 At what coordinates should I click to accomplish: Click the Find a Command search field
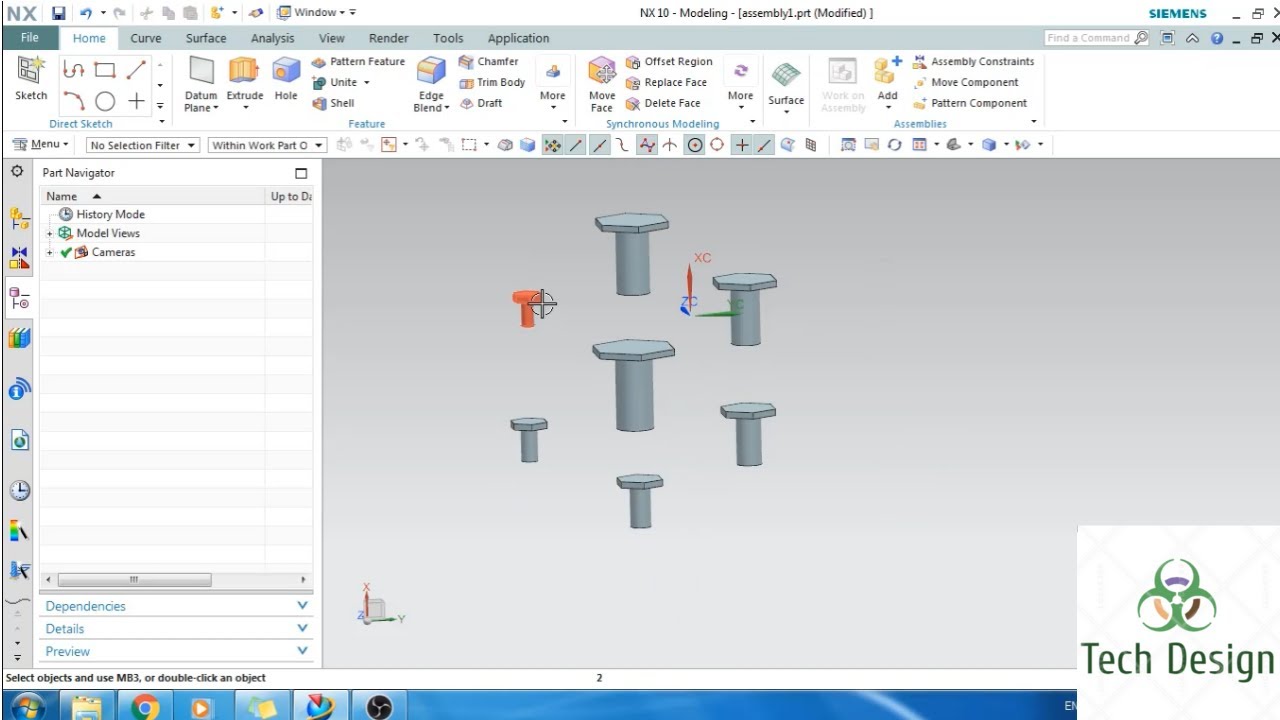1087,38
